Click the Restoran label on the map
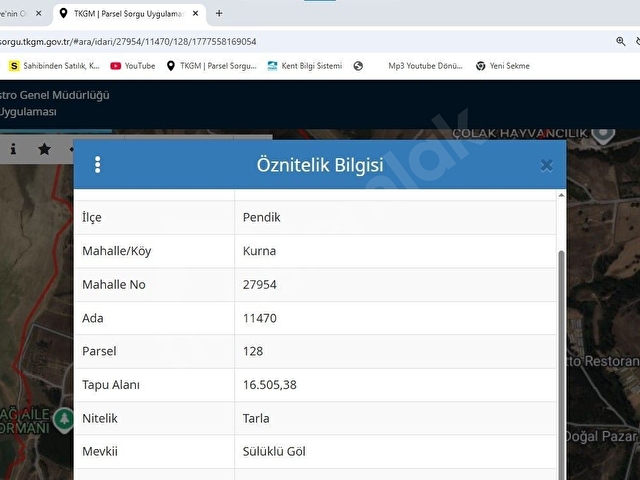 coord(603,361)
